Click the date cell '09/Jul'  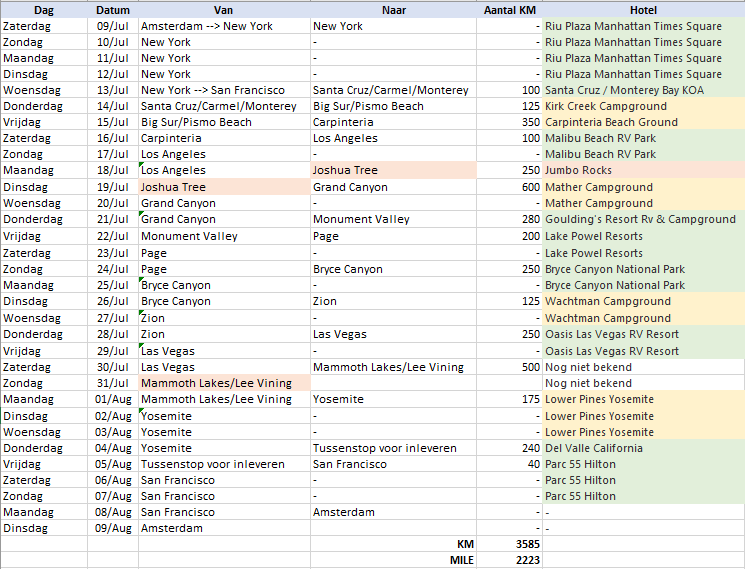[113, 26]
